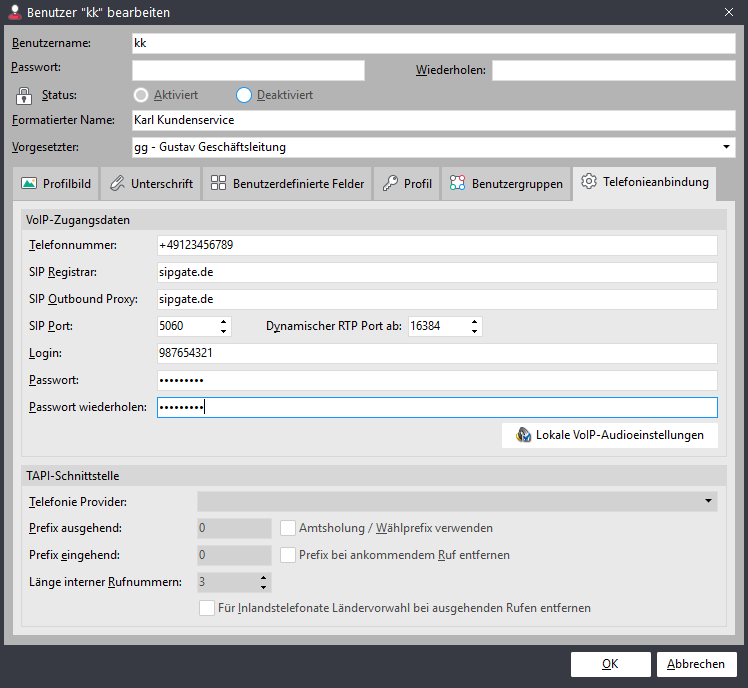This screenshot has height=688, width=748.
Task: Increase the SIP Port value
Action: point(224,322)
